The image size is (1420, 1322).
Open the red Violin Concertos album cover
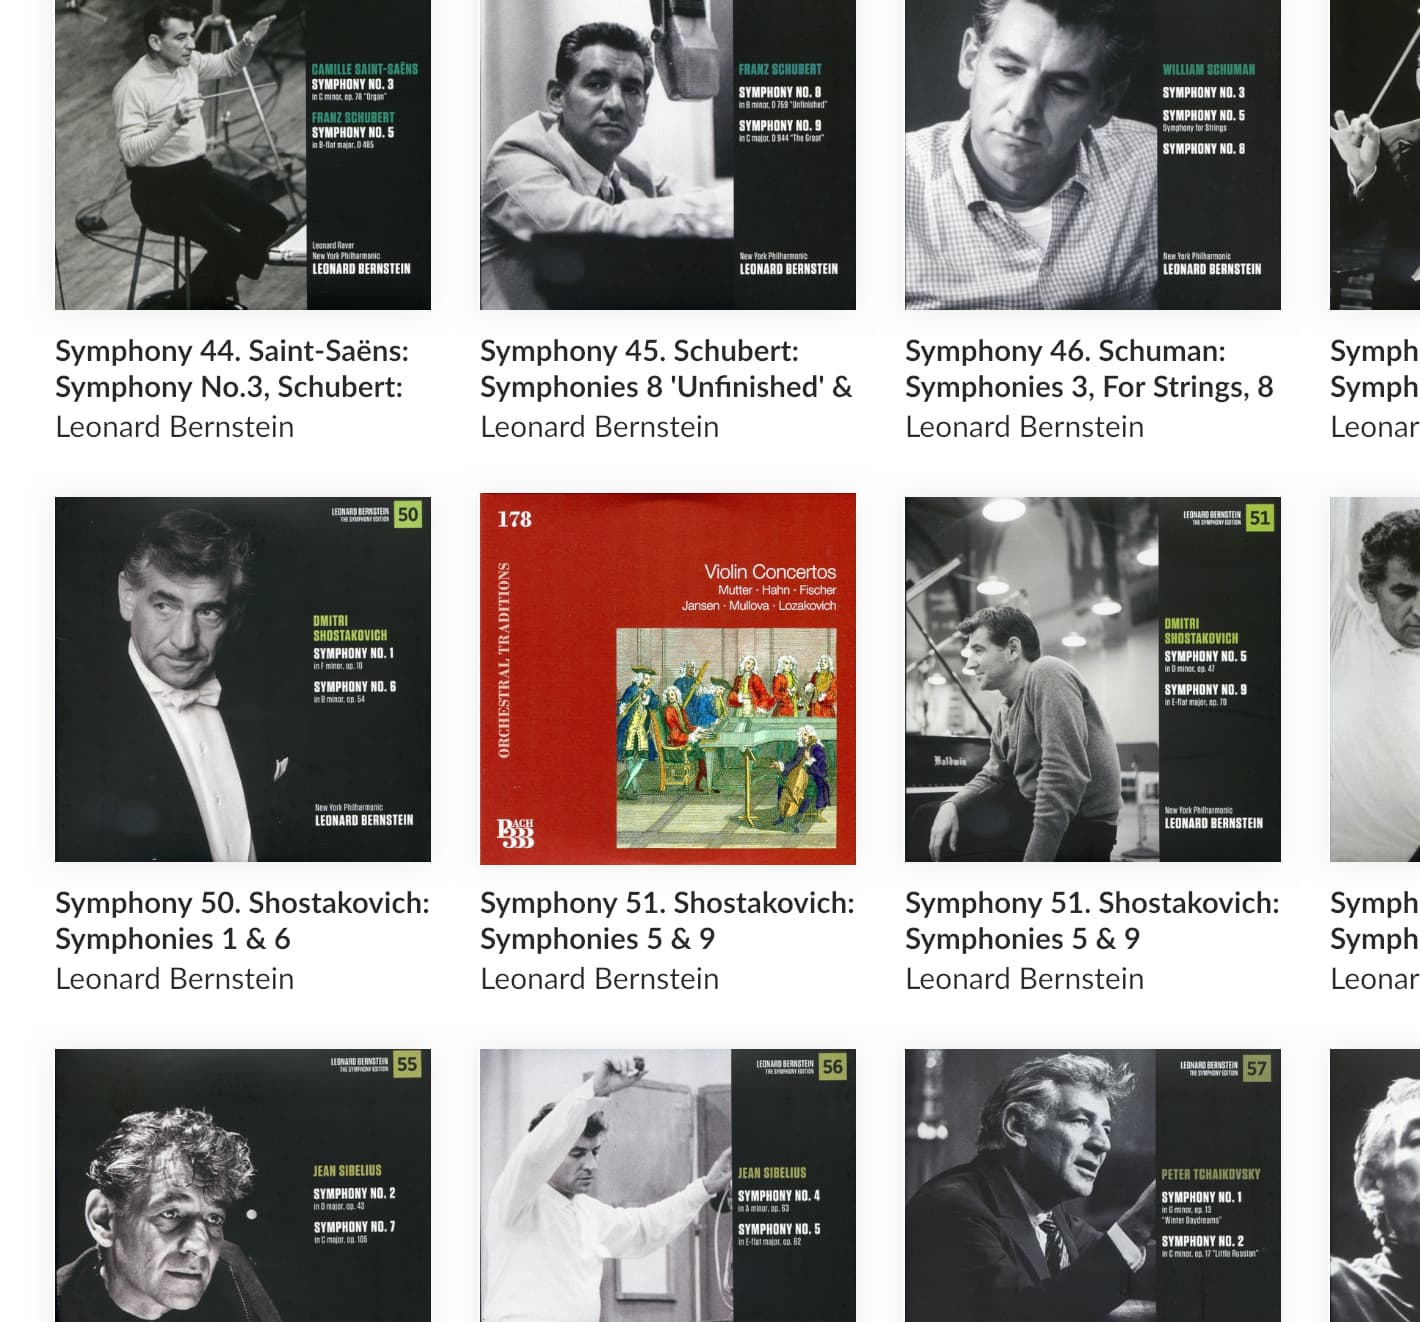tap(668, 679)
